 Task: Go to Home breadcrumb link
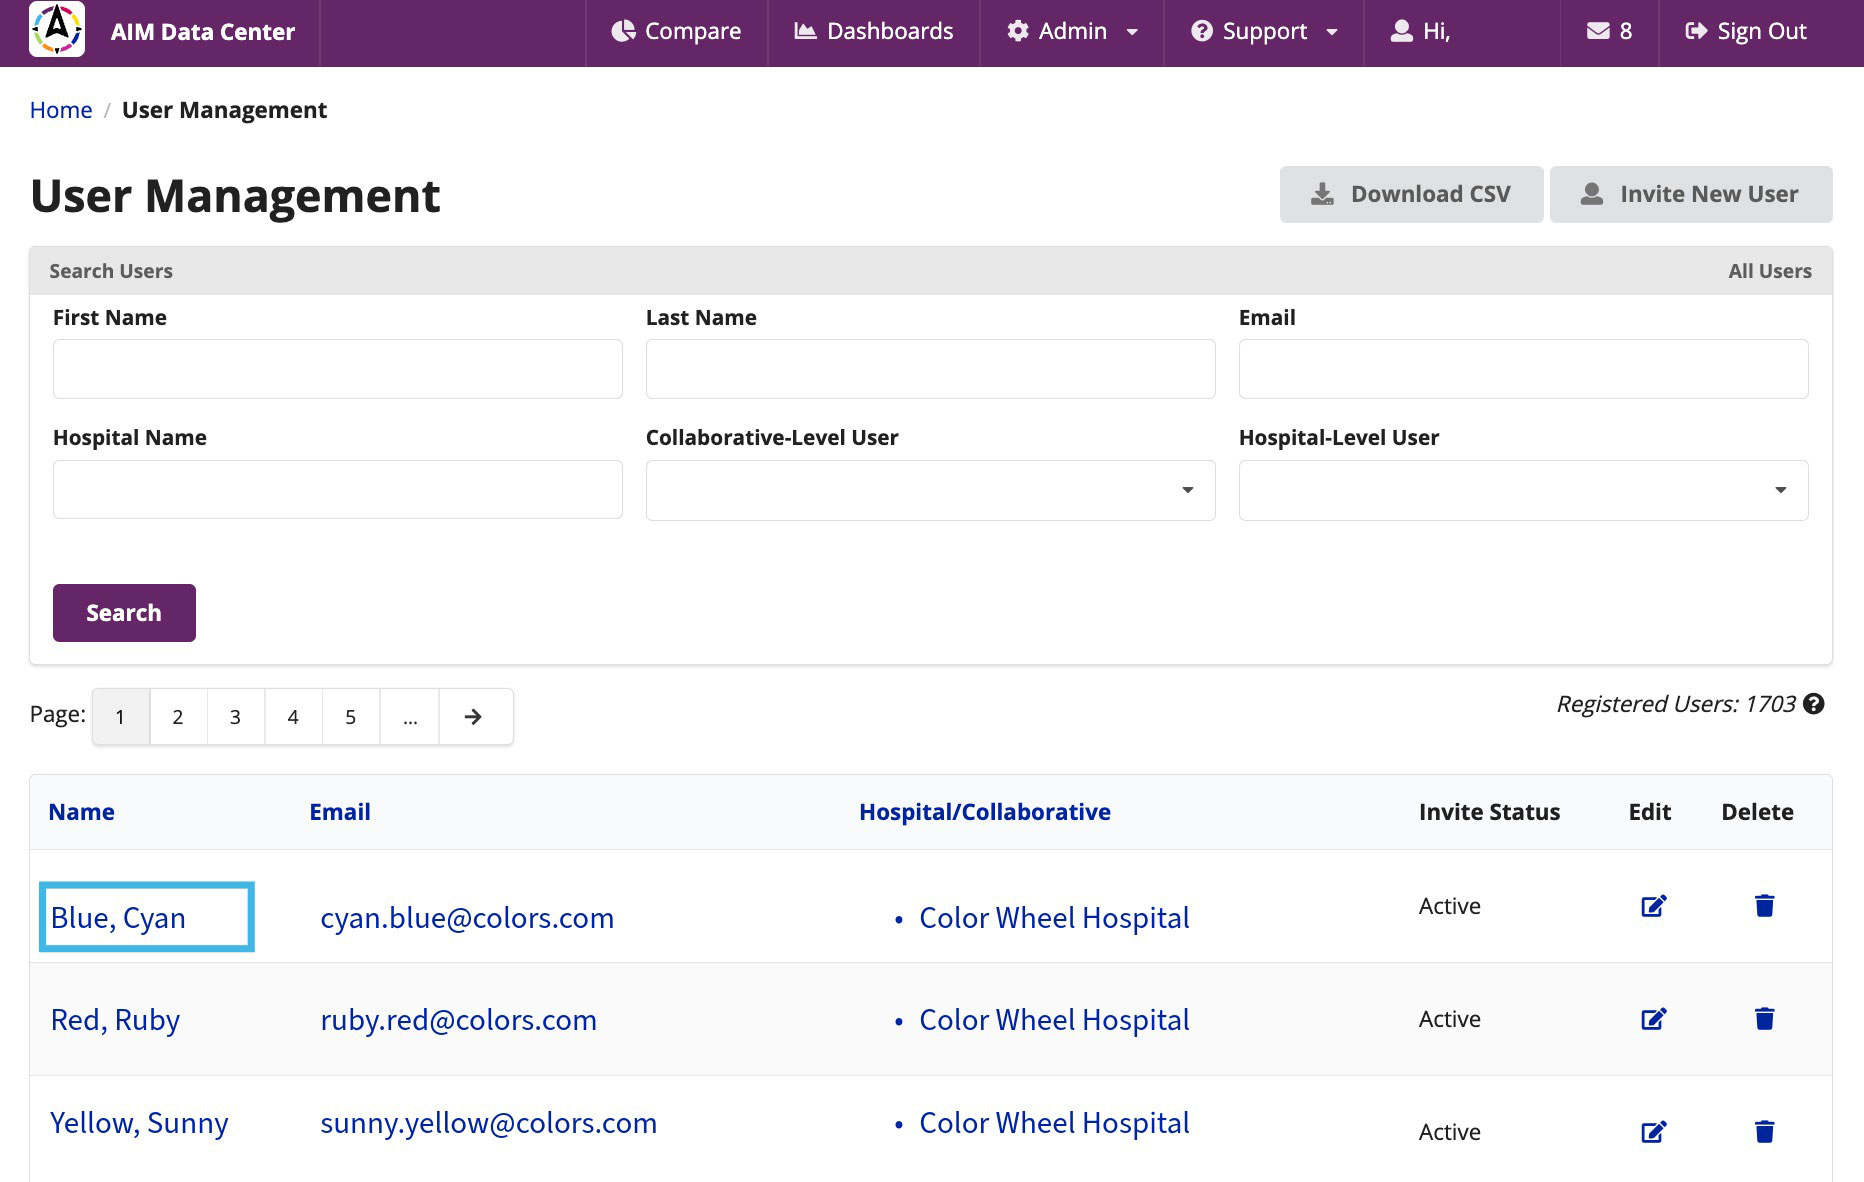pos(61,110)
